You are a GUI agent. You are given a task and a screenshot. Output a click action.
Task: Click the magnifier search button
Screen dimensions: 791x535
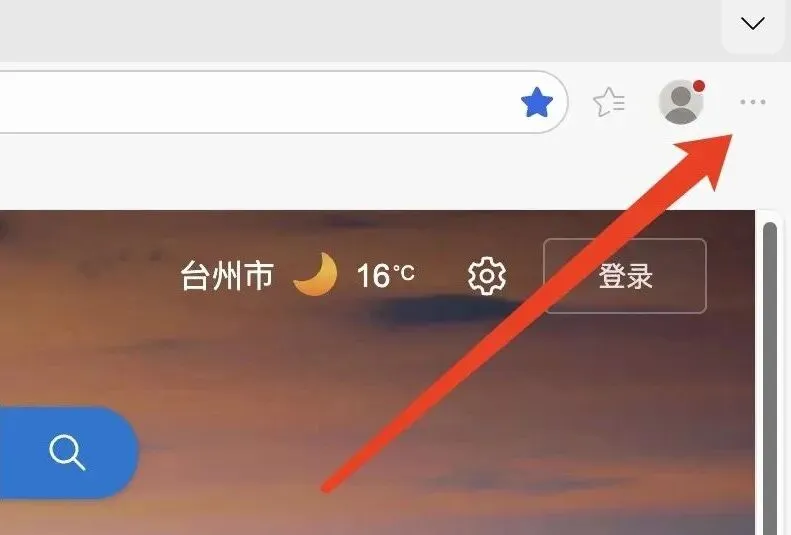click(68, 452)
